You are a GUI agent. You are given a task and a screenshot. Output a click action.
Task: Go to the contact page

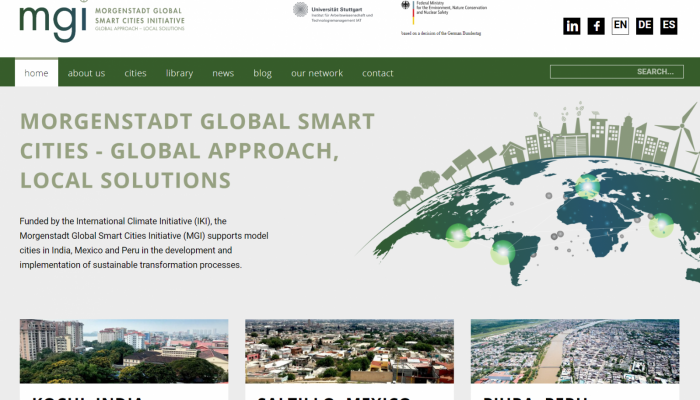(x=378, y=73)
